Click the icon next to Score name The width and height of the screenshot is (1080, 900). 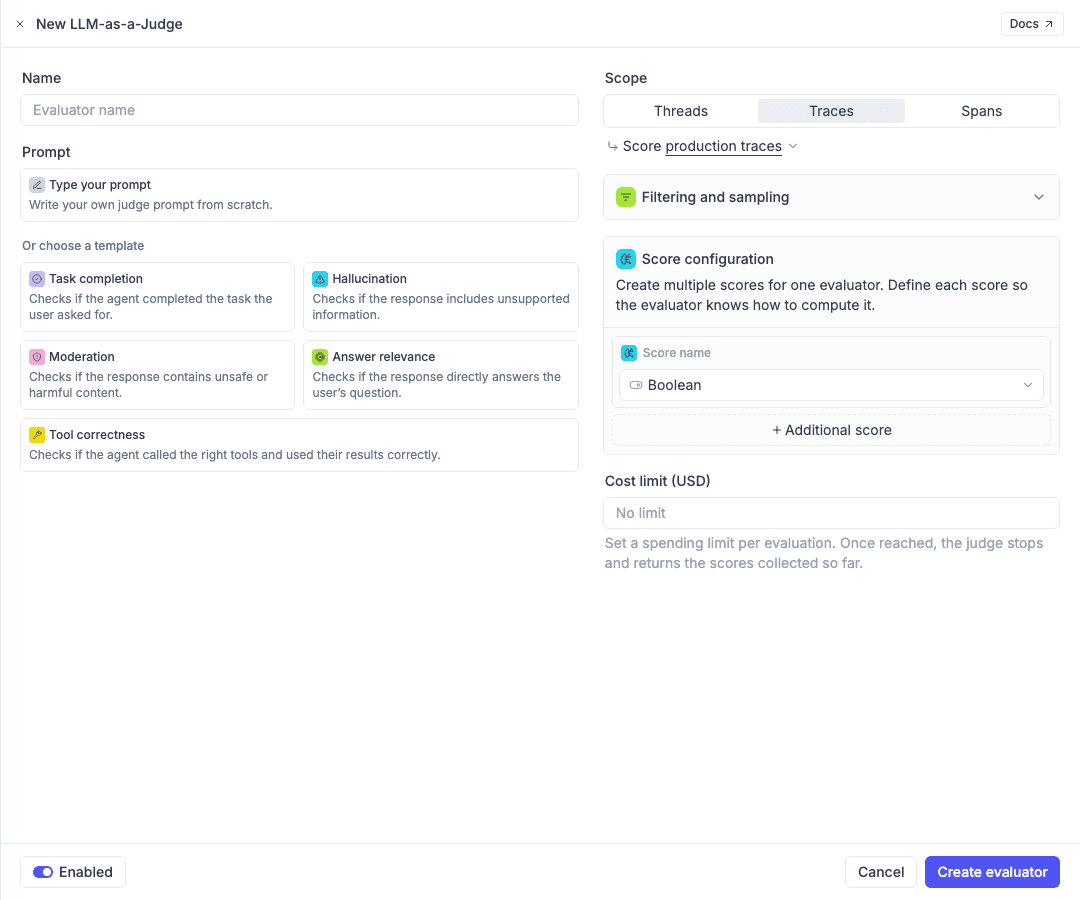click(x=629, y=353)
